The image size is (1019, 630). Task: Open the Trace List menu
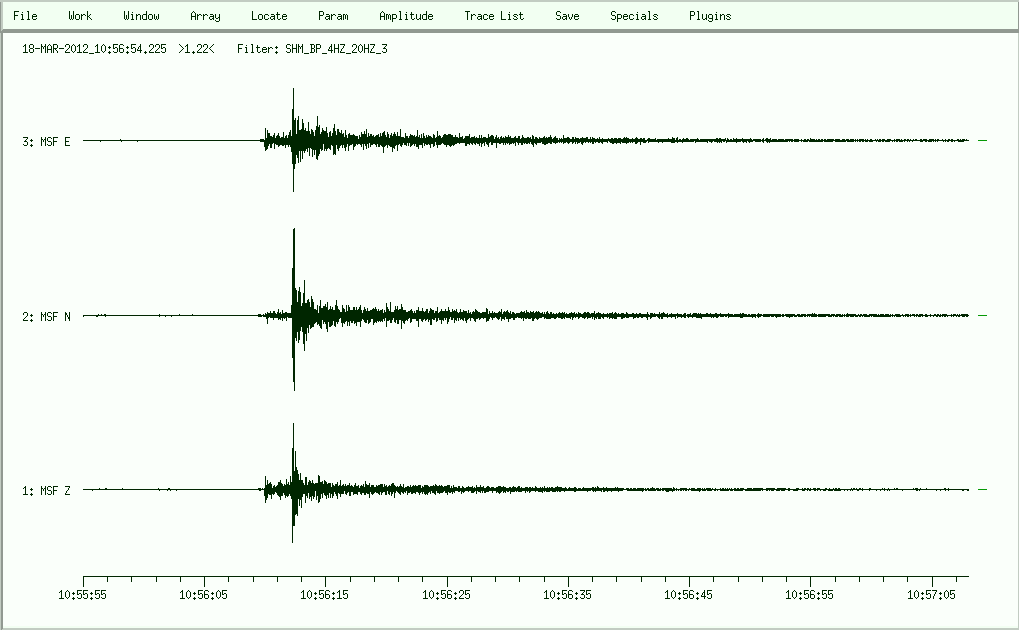click(x=494, y=16)
